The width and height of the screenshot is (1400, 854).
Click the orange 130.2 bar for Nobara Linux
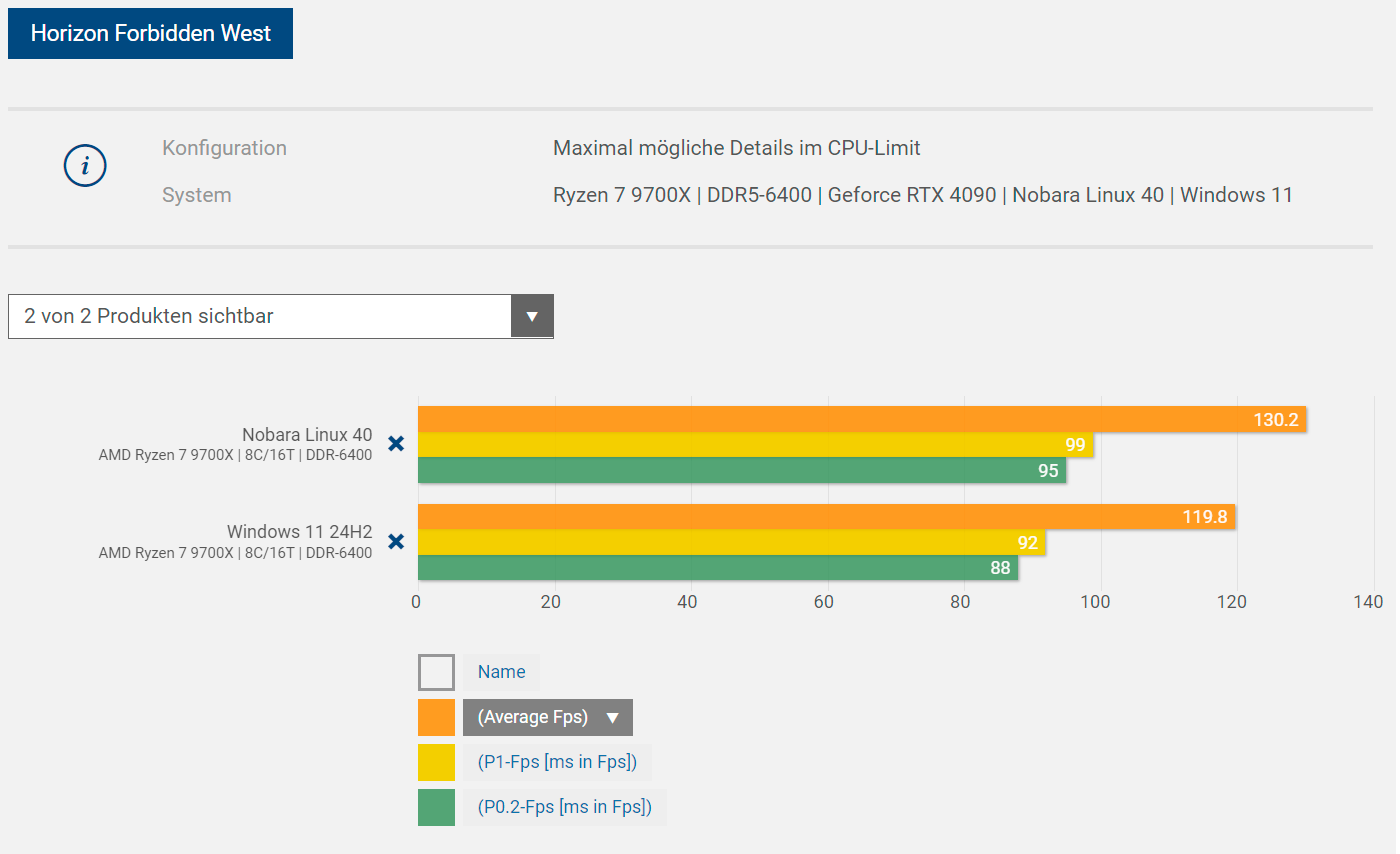point(862,419)
